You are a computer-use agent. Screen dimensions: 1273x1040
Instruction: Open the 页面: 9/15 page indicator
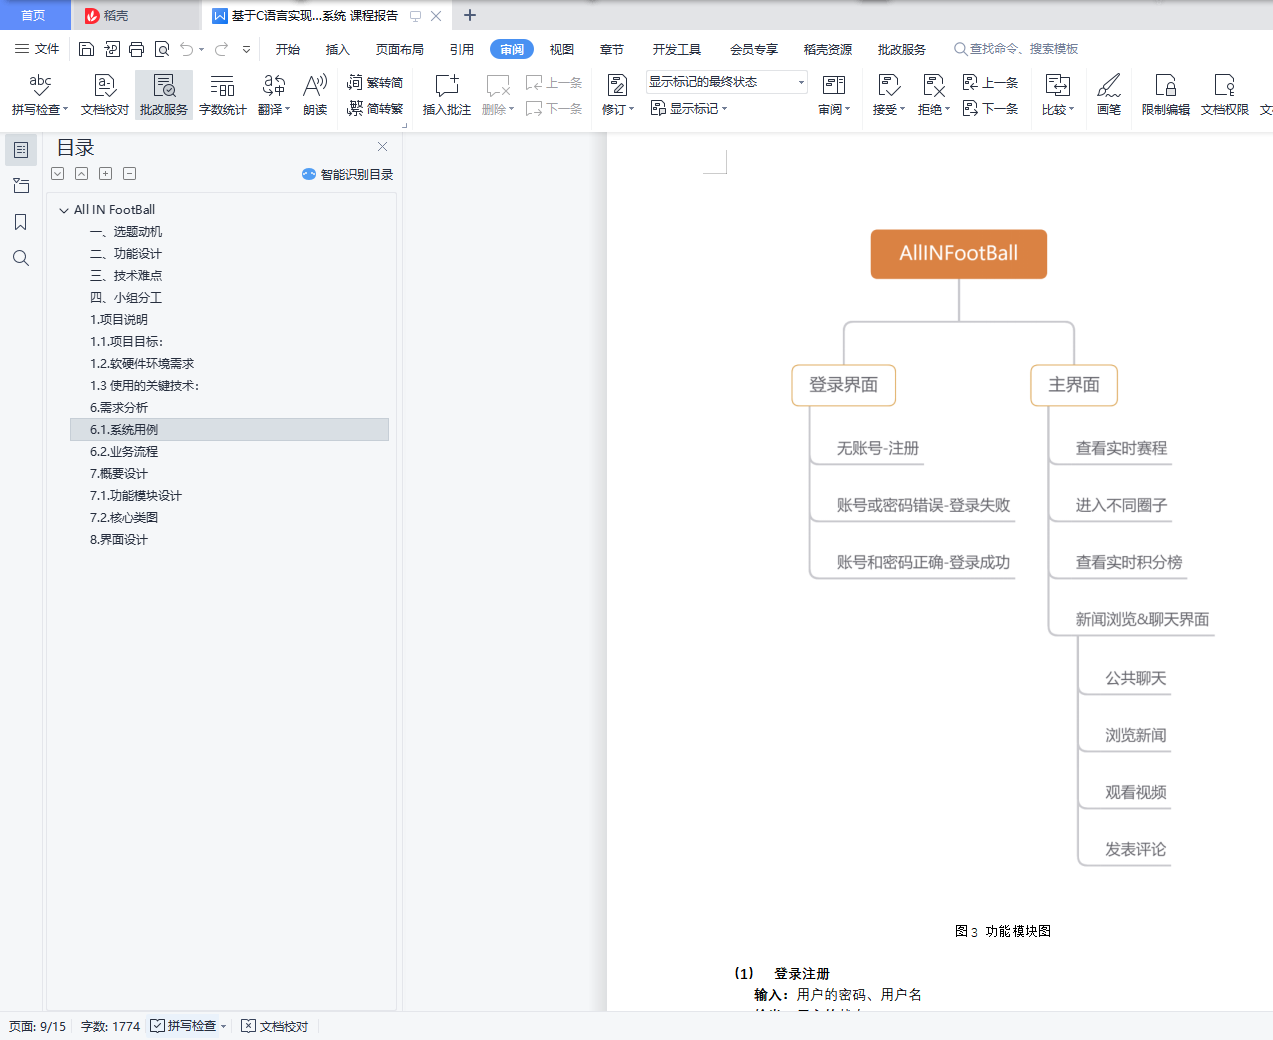pos(37,1026)
